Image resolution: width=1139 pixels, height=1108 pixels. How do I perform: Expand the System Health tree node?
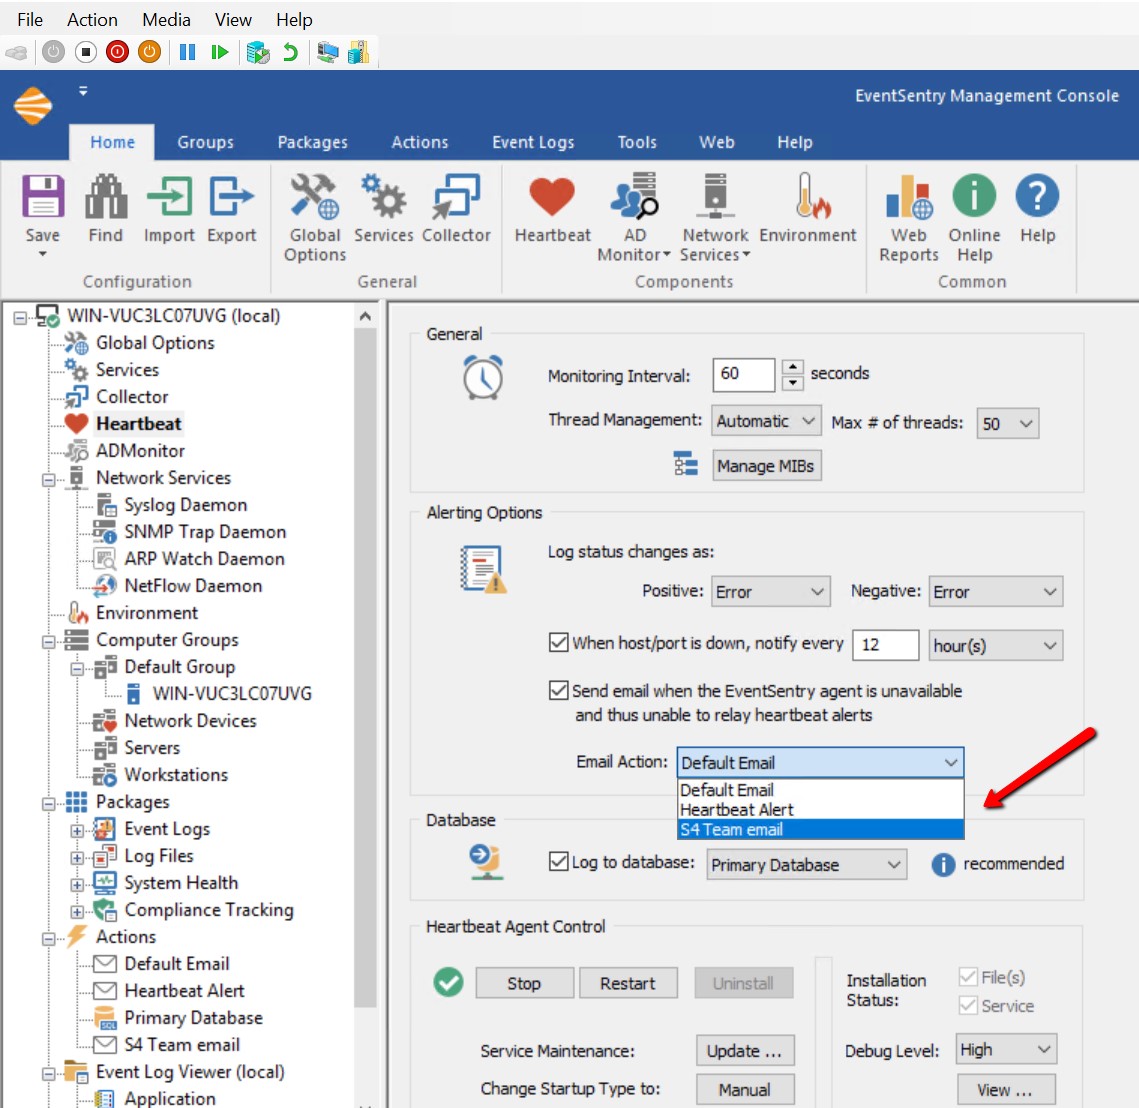pyautogui.click(x=77, y=884)
